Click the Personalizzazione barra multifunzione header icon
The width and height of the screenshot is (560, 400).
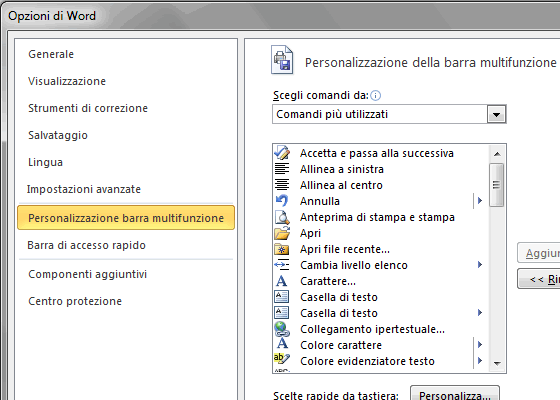tap(282, 60)
